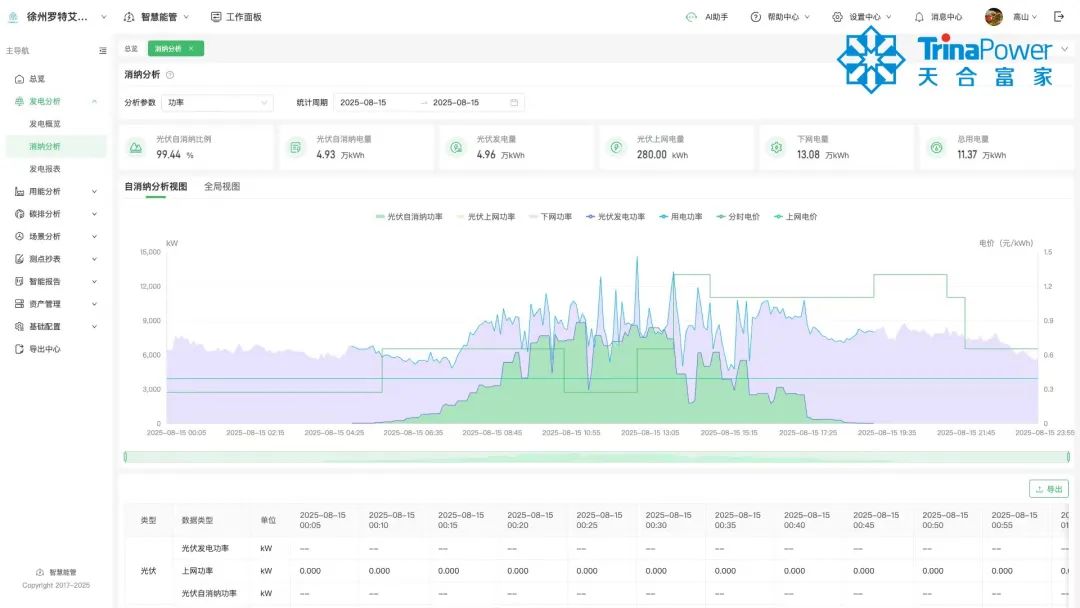Viewport: 1080px width, 608px height.
Task: Switch to the 全局视图 tab
Action: point(222,187)
